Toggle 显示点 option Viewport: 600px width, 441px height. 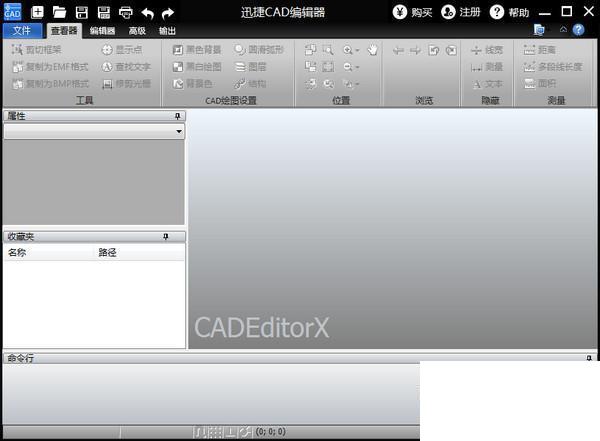coord(122,50)
